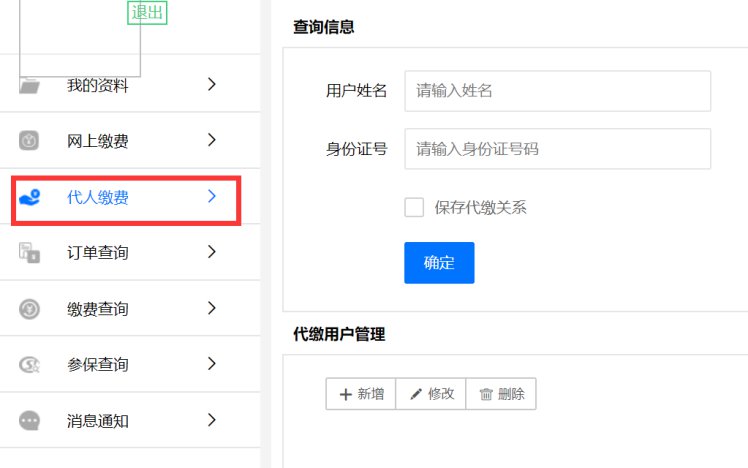Click the 修改 edit button
This screenshot has height=468, width=748.
tap(431, 394)
